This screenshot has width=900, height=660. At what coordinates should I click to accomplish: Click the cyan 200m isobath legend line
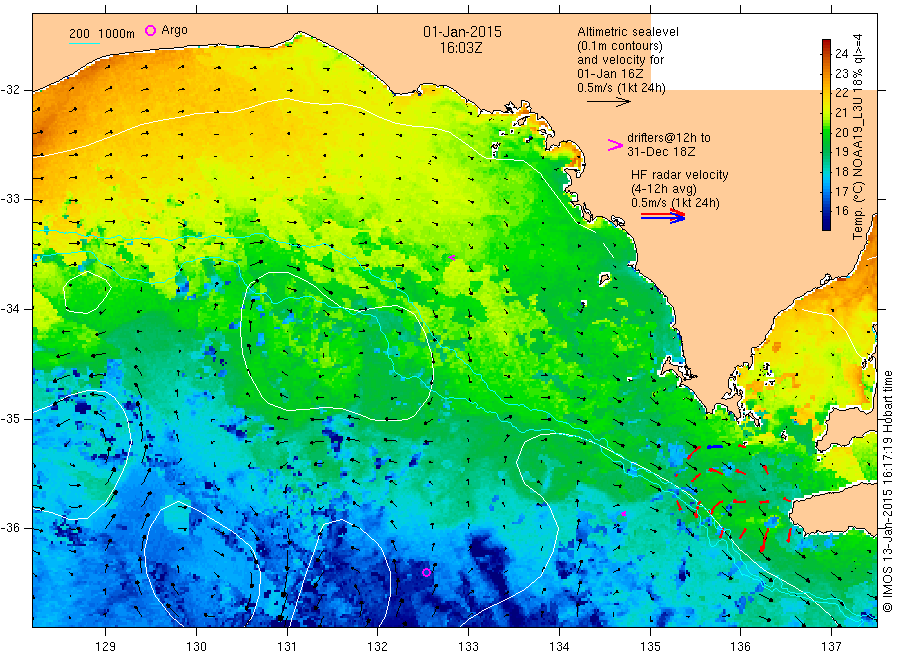tap(84, 43)
